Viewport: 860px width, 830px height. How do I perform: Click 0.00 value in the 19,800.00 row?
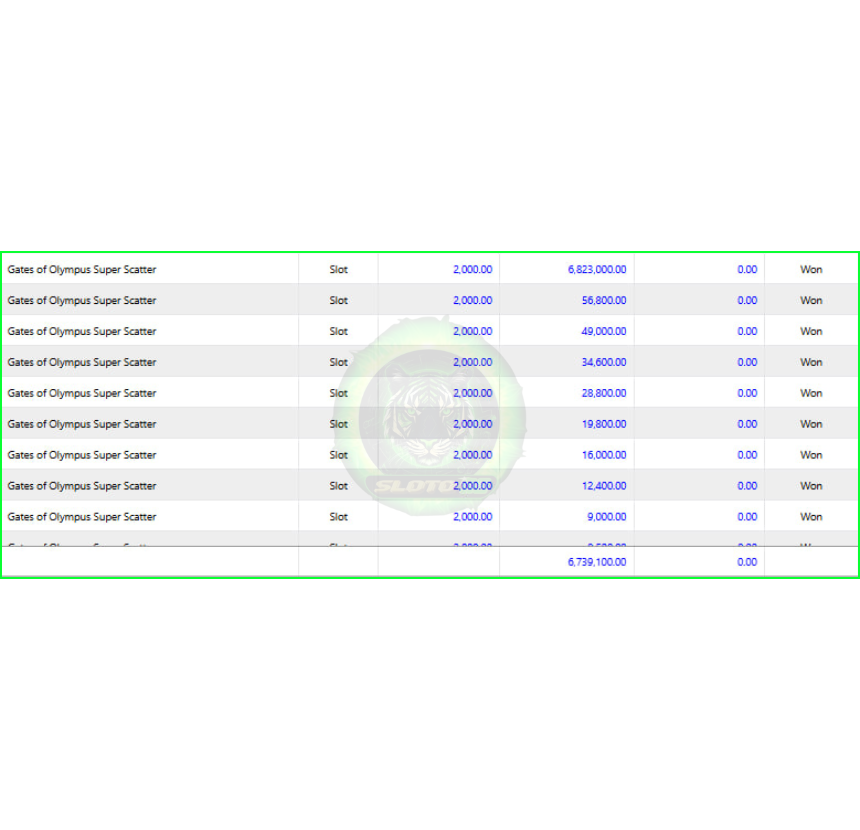click(747, 424)
